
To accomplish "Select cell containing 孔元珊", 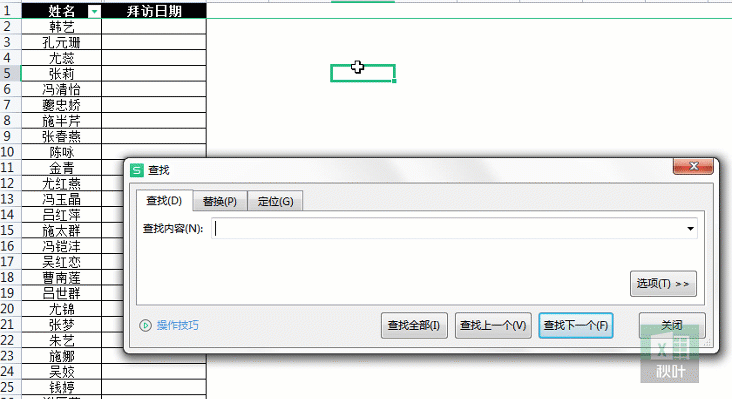I will (x=62, y=42).
